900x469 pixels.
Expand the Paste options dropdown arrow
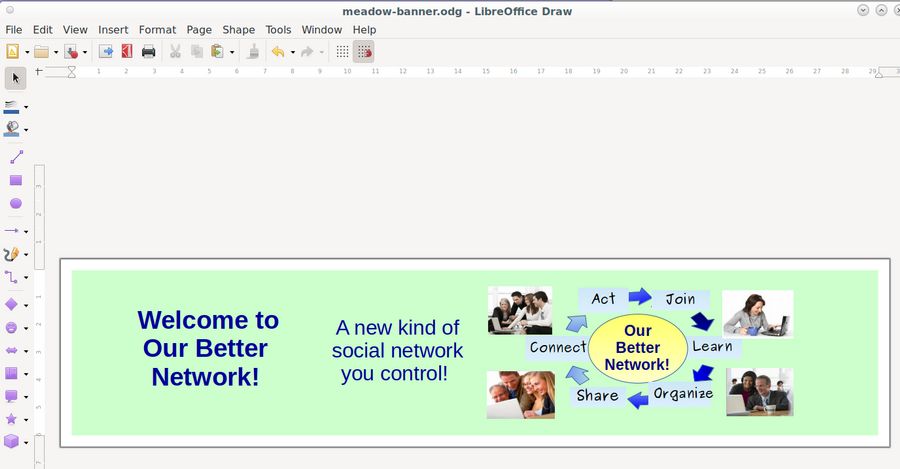(232, 52)
